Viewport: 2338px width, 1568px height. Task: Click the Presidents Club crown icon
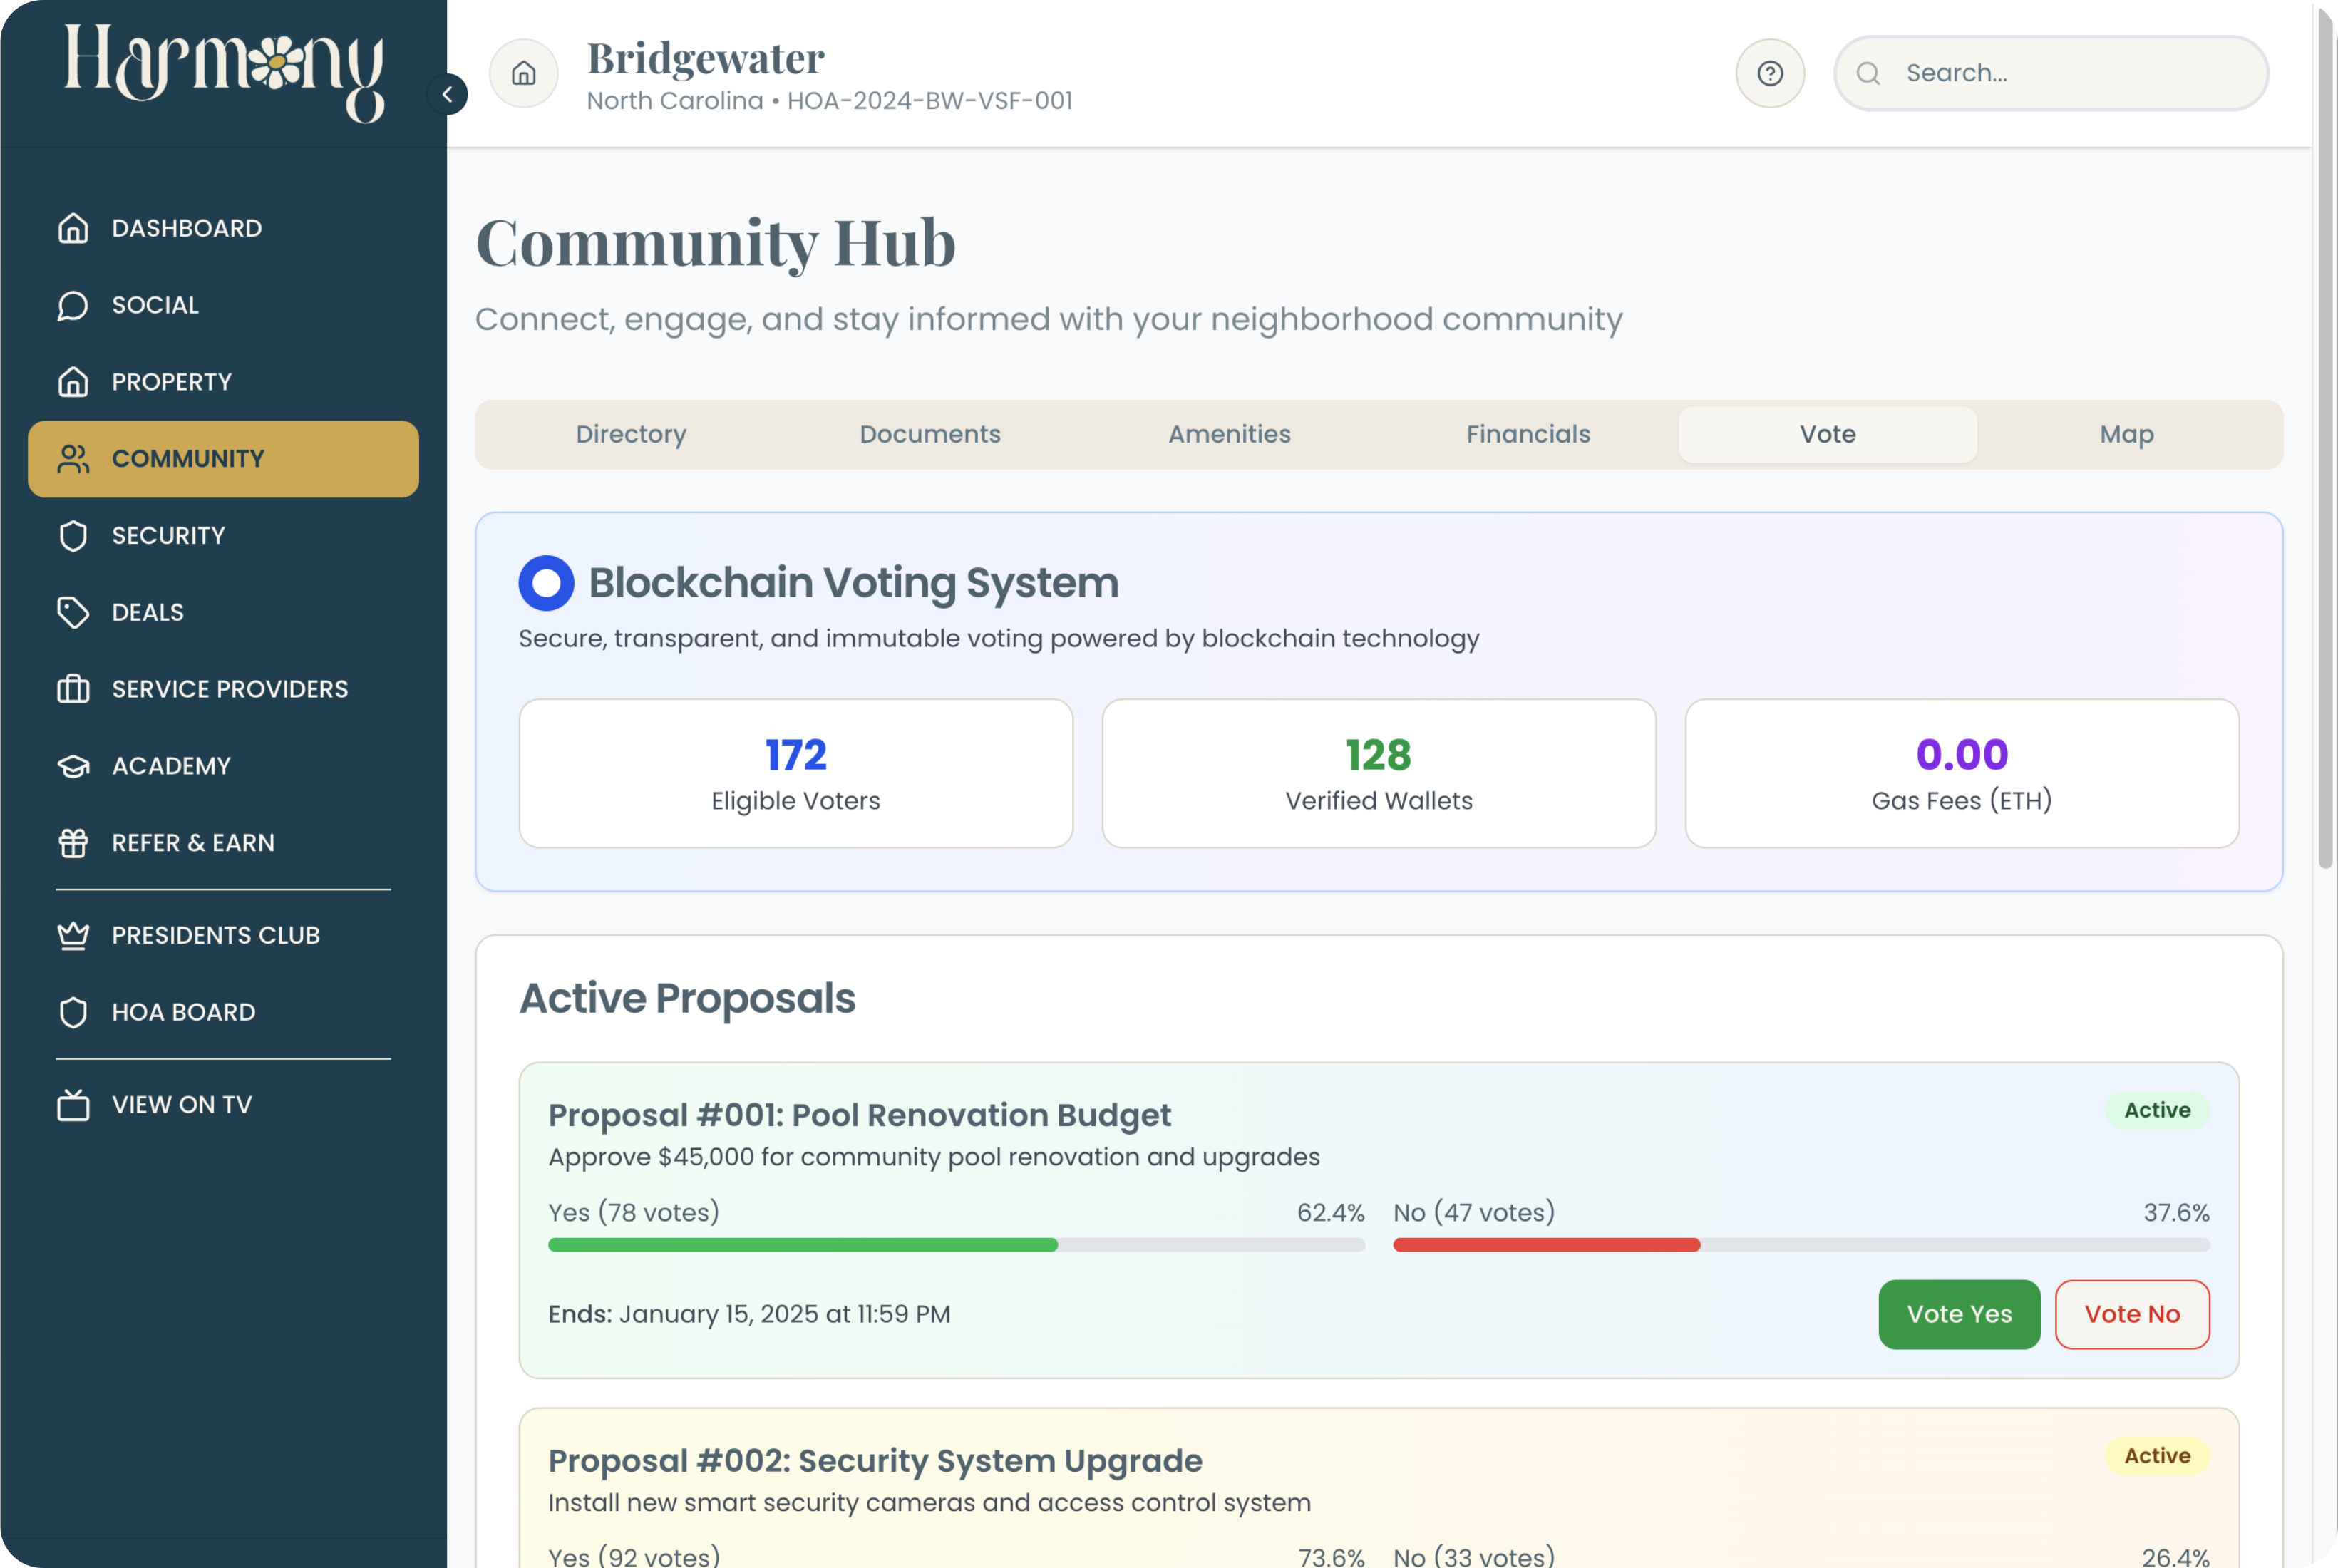[73, 935]
